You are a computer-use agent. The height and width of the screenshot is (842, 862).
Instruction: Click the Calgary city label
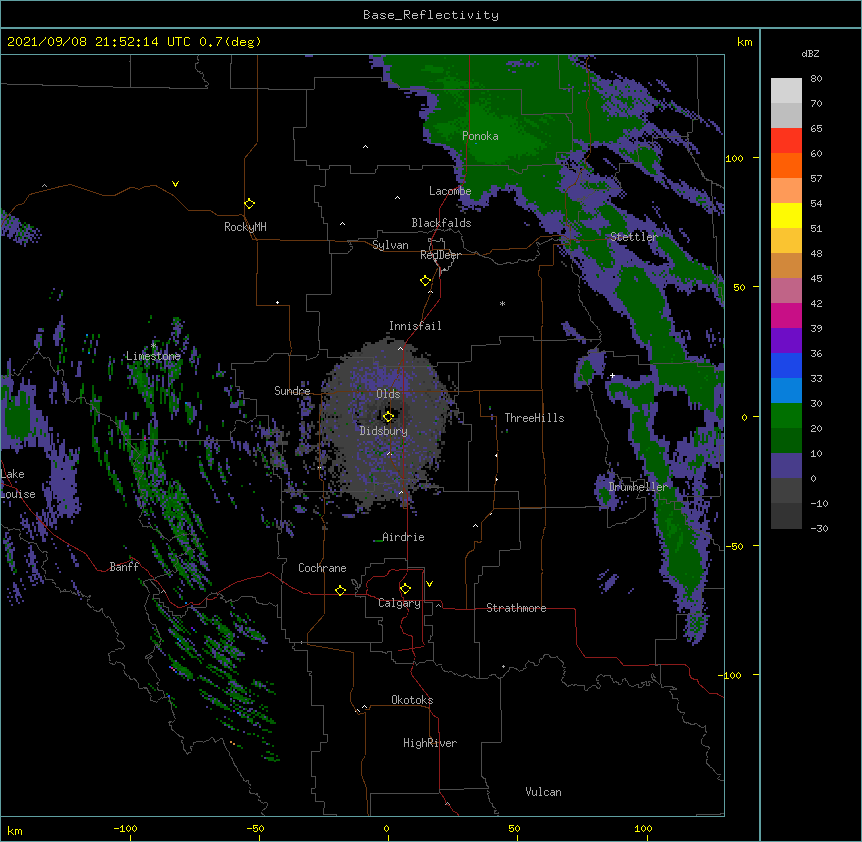tap(399, 603)
